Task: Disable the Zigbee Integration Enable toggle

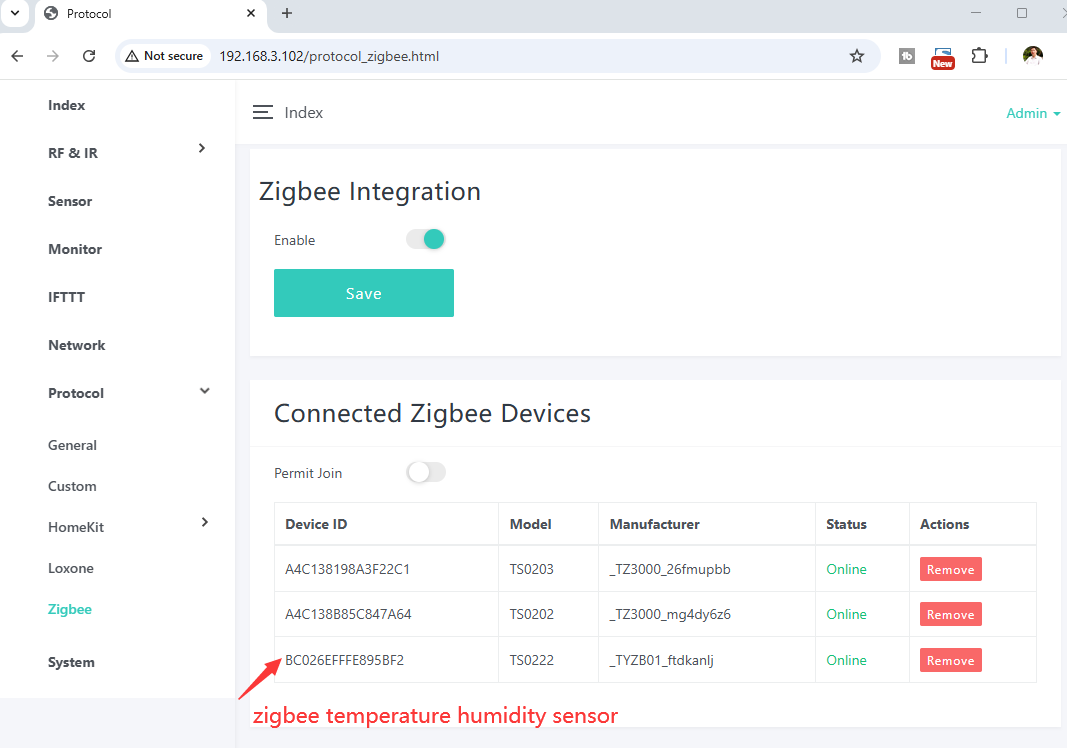Action: pos(425,239)
